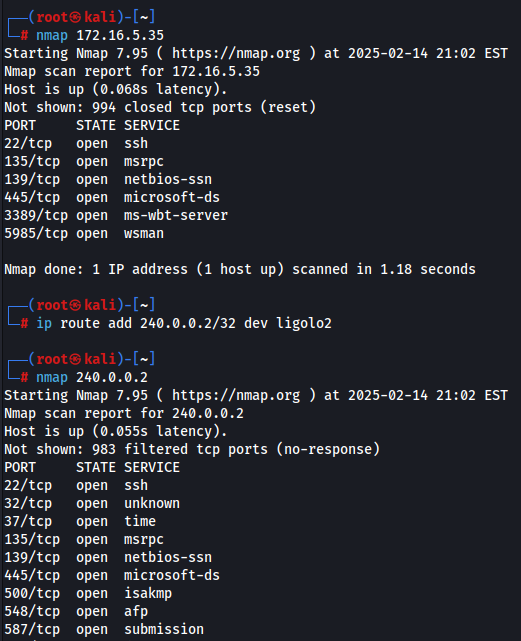Click 'Not shown: 983 filtered' line
Image resolution: width=521 pixels, height=641 pixels.
tap(192, 449)
